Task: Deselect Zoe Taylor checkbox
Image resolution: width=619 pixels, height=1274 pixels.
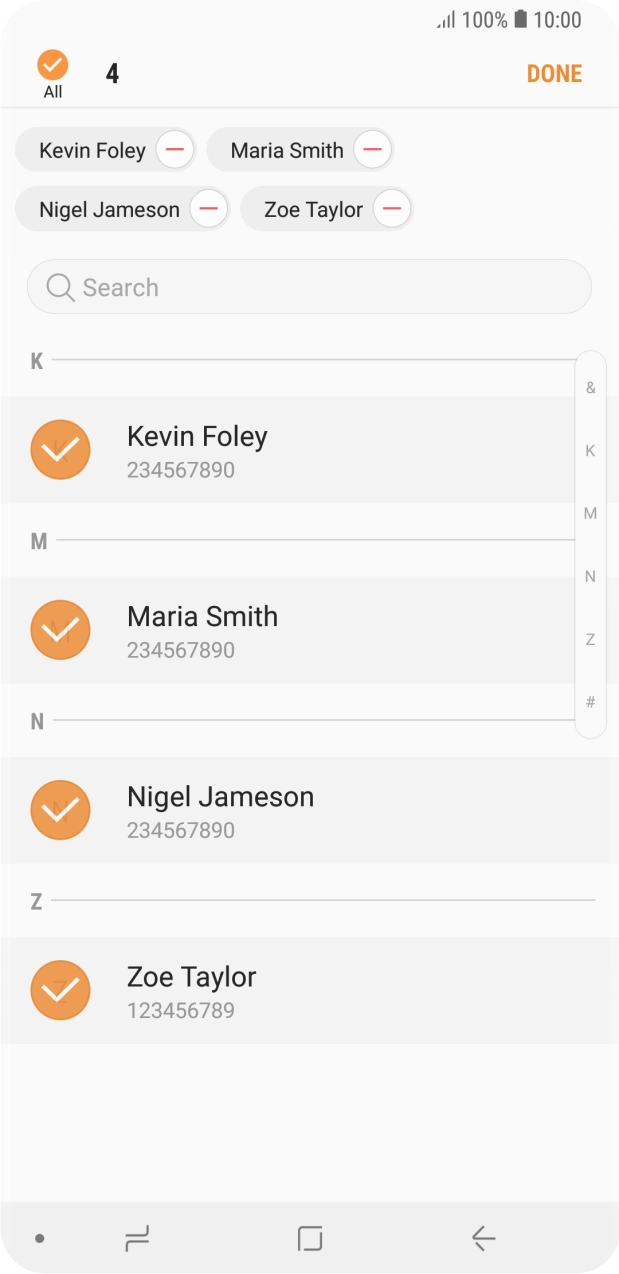Action: tap(61, 990)
